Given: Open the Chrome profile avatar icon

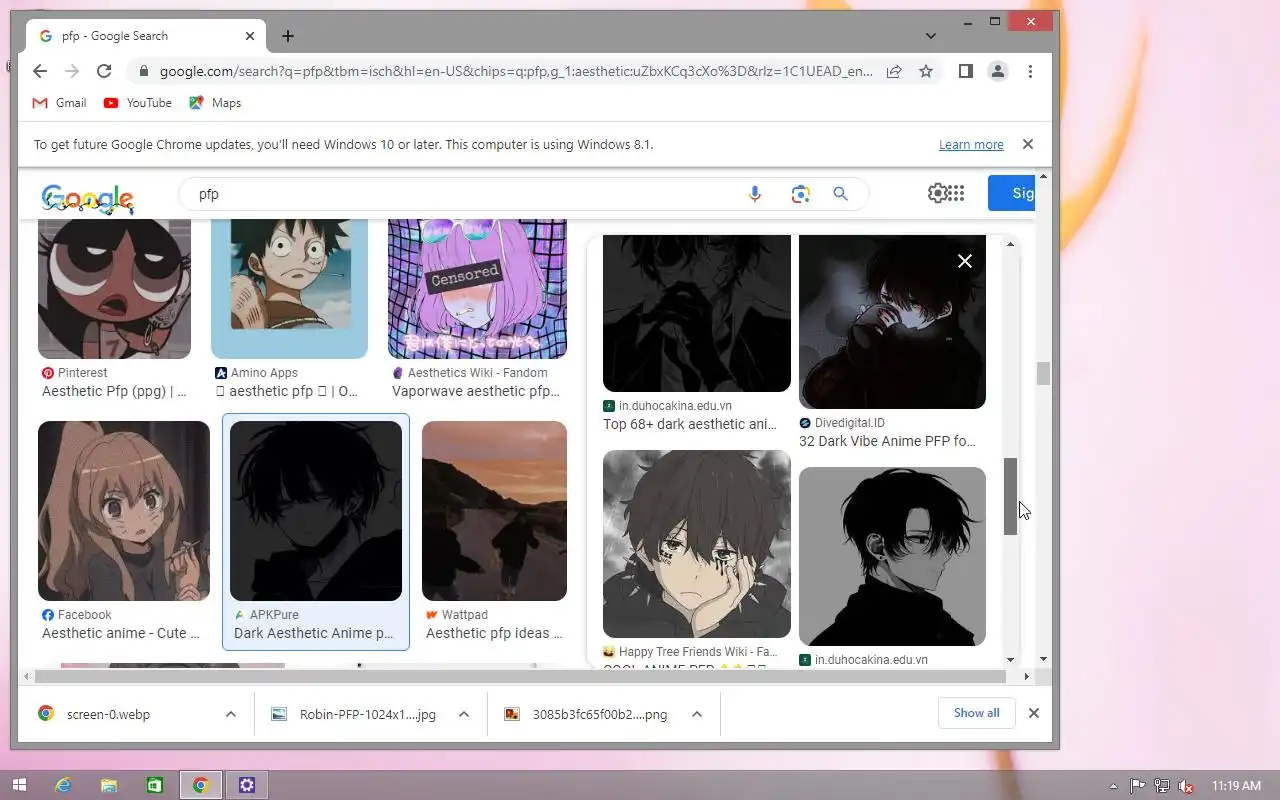Looking at the screenshot, I should pyautogui.click(x=997, y=71).
